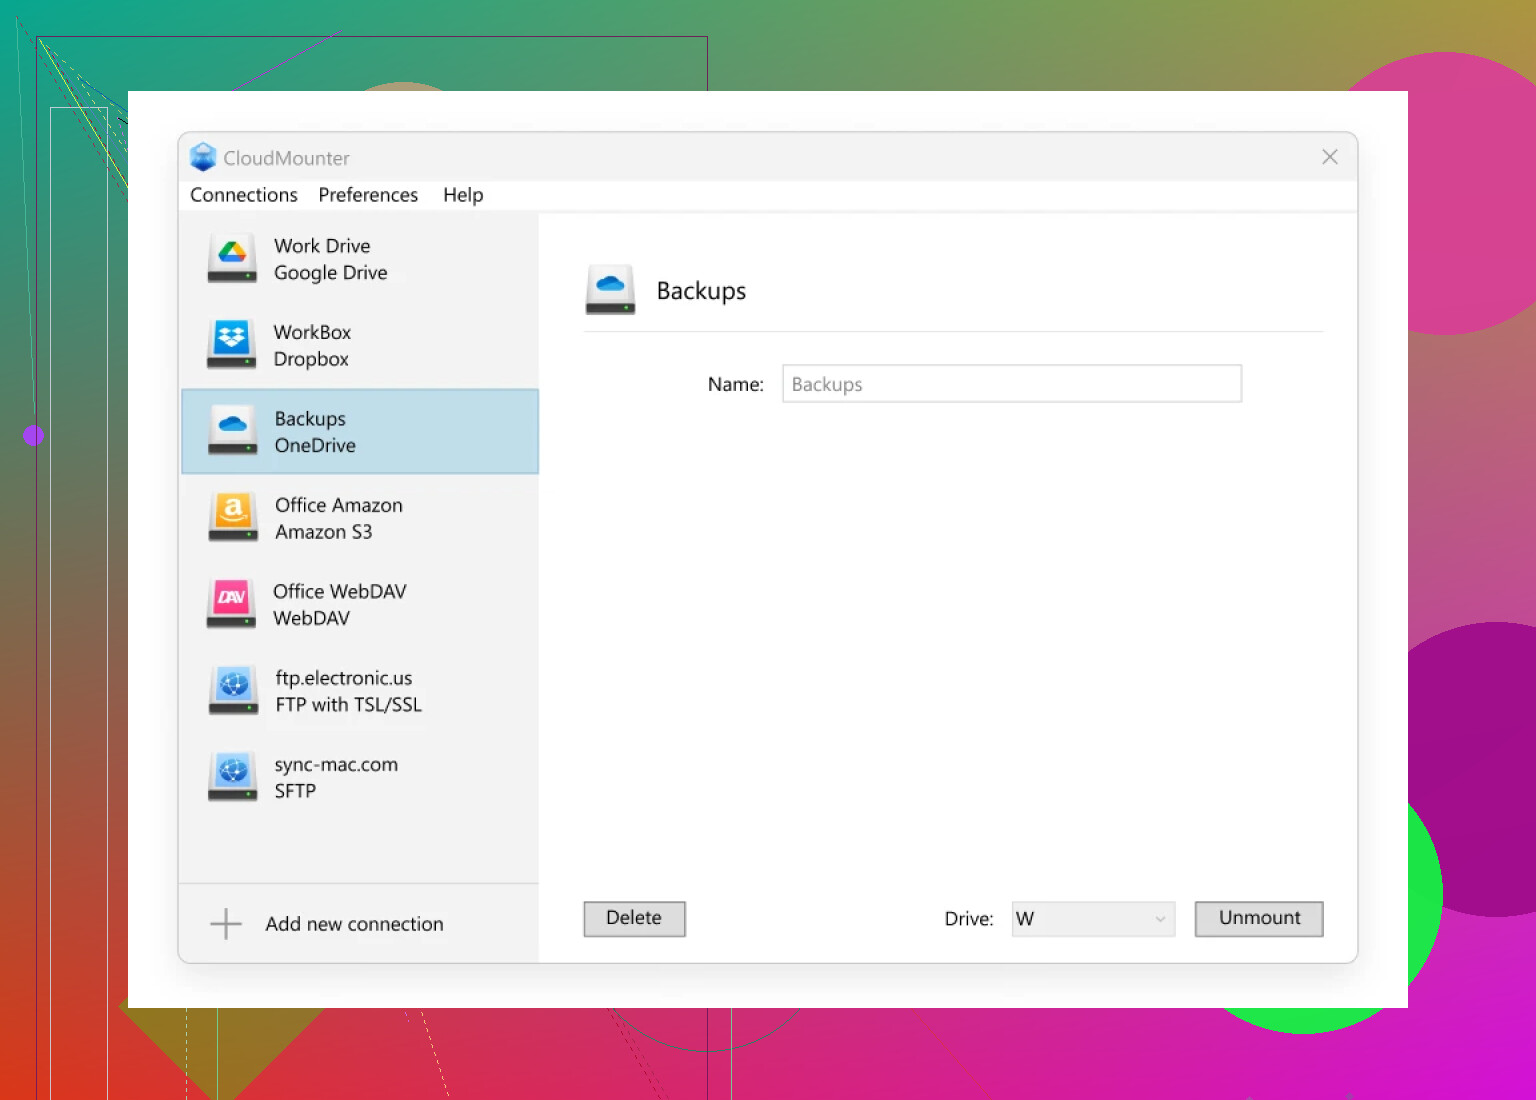This screenshot has height=1100, width=1536.
Task: Select the Work Drive connection name
Action: (322, 246)
